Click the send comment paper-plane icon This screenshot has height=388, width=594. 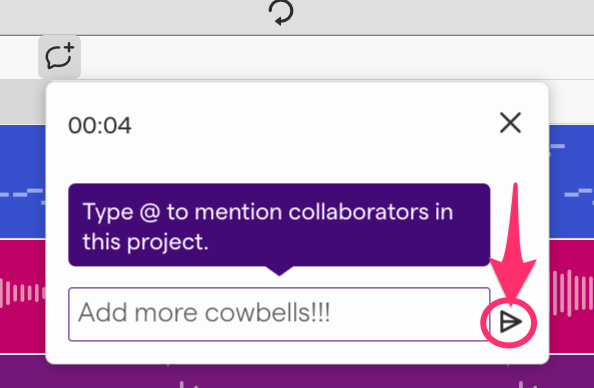pos(510,322)
